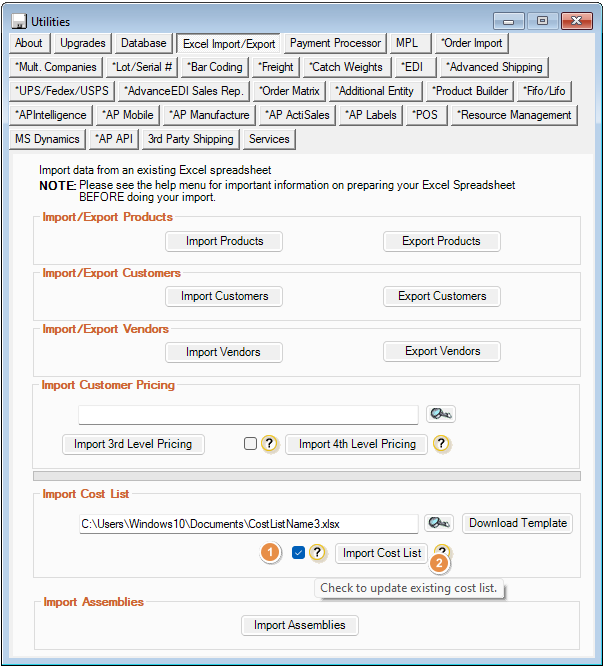Click the Import Assemblies button
This screenshot has width=604, height=667.
(299, 625)
